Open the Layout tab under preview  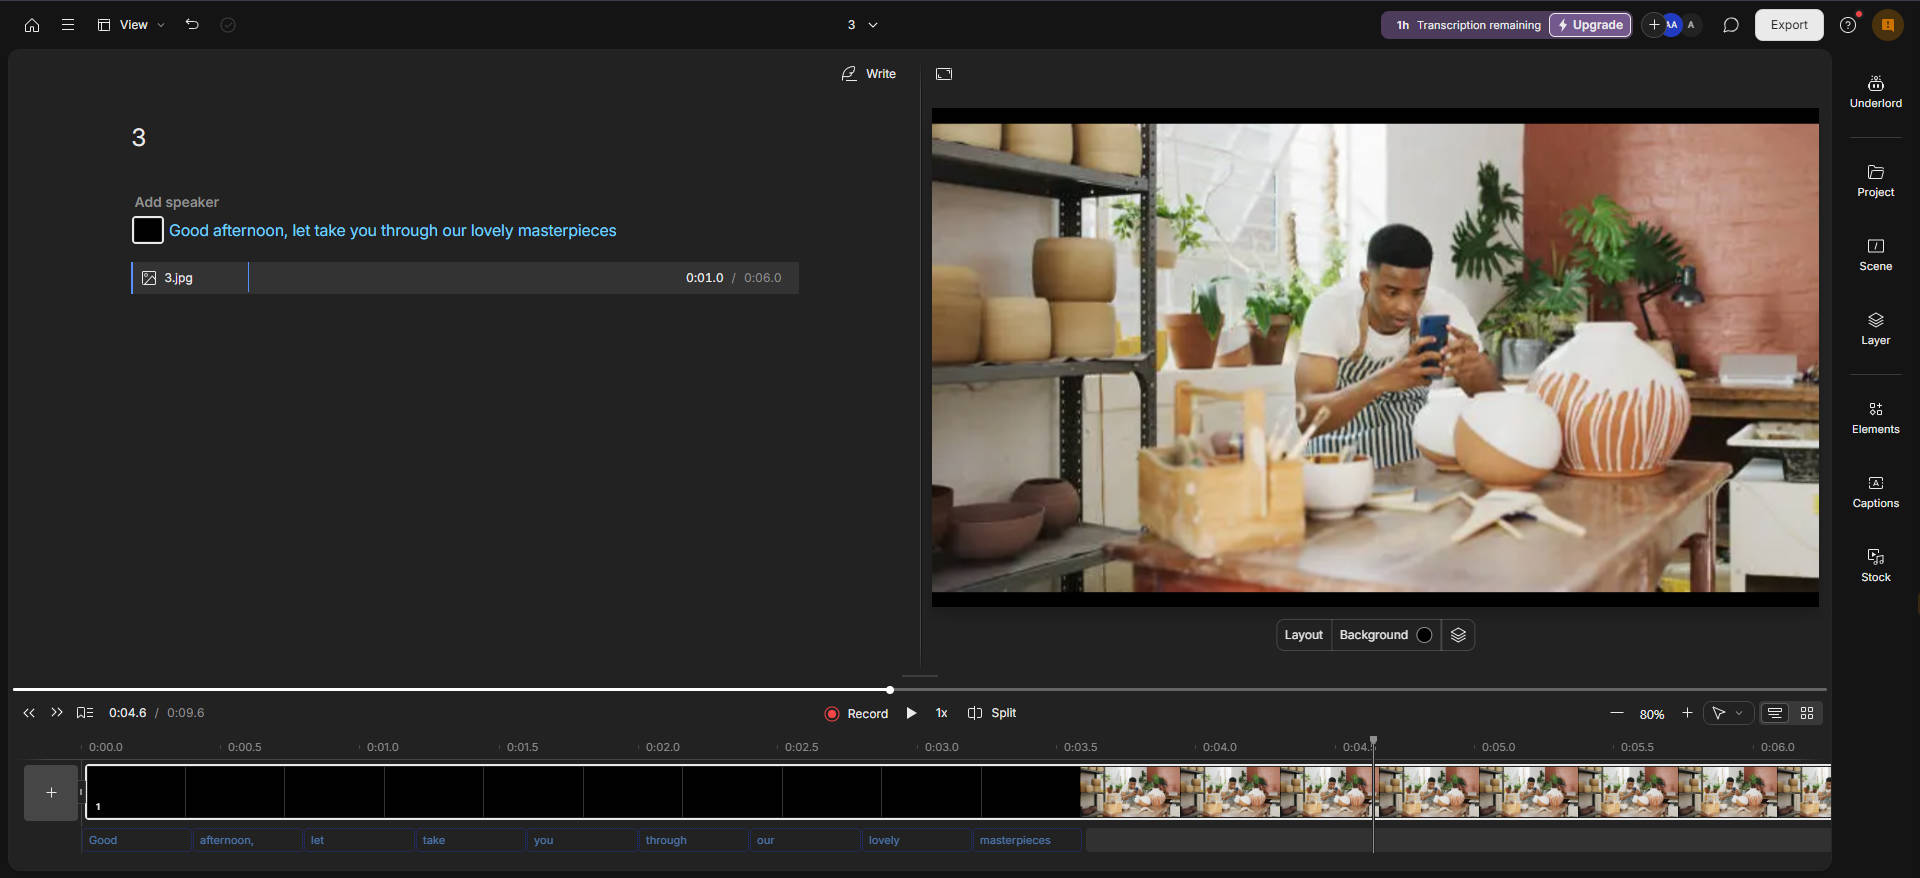[x=1303, y=635]
